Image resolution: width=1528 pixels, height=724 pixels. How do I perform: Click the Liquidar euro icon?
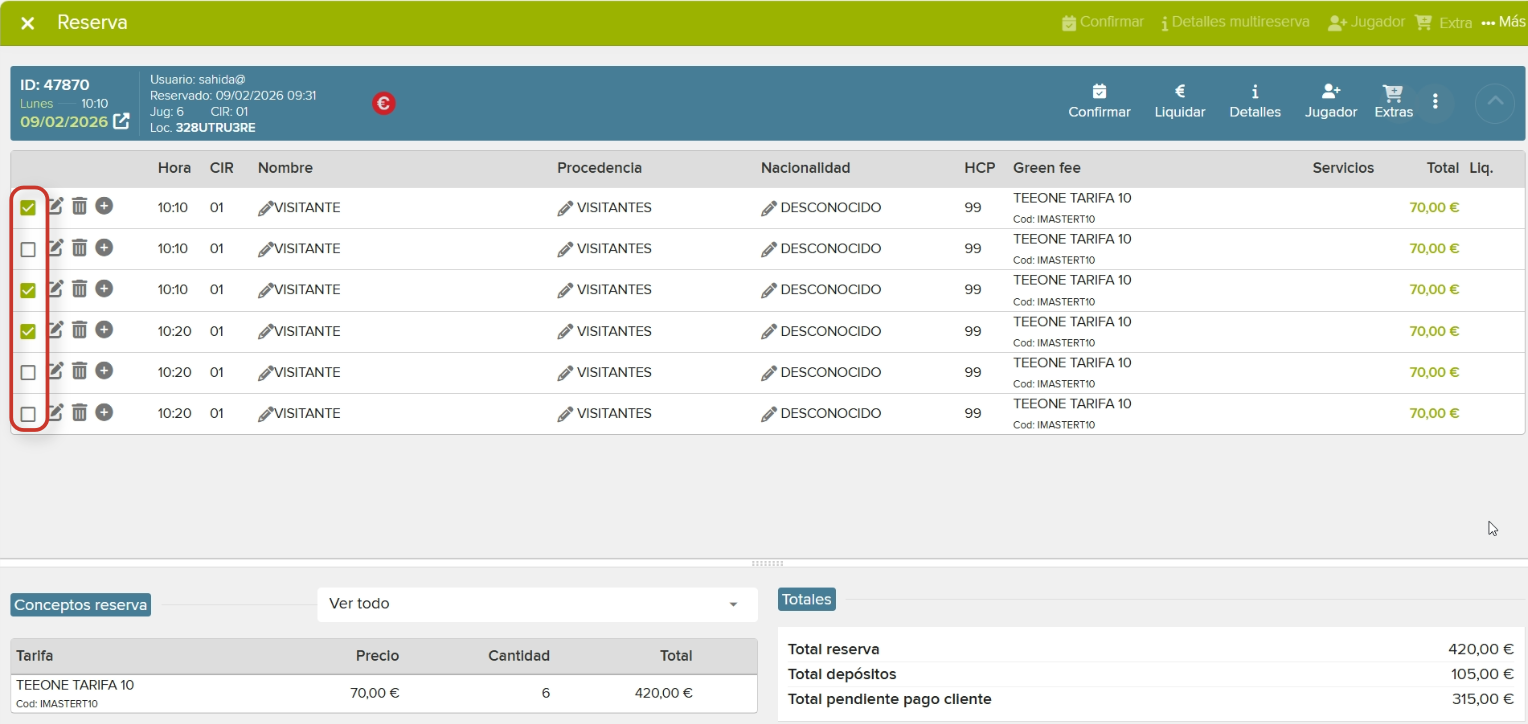(x=1180, y=92)
